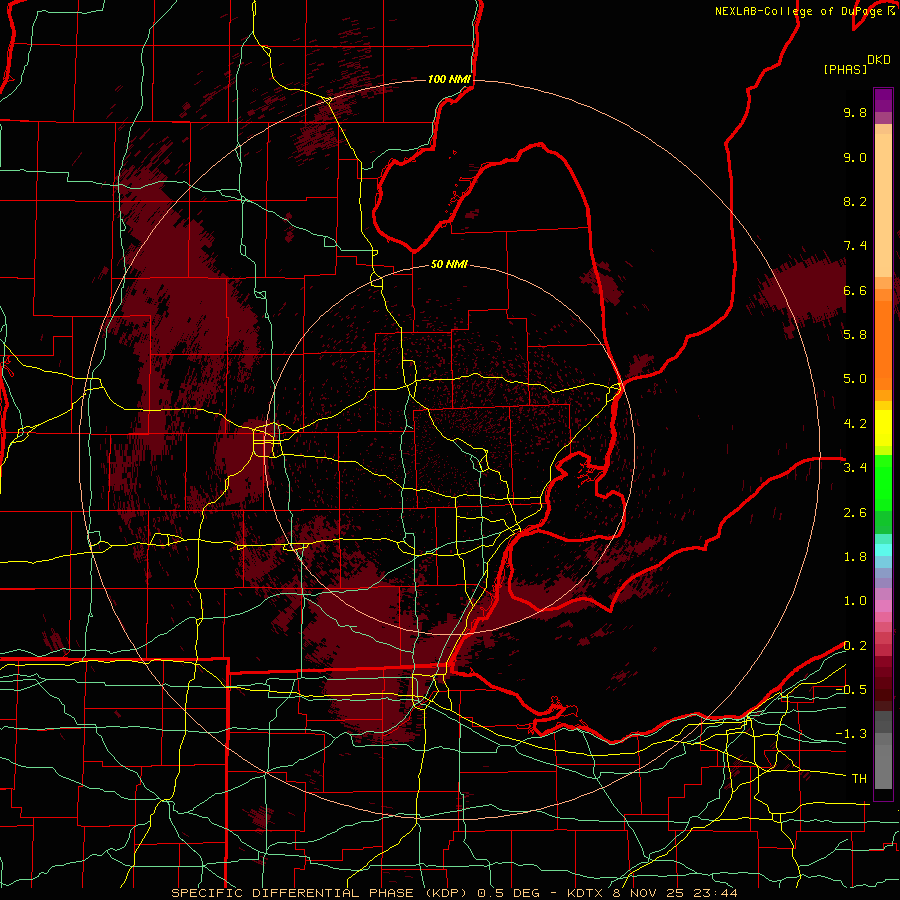Click the 5.8 scale label
900x900 pixels.
pyautogui.click(x=855, y=335)
